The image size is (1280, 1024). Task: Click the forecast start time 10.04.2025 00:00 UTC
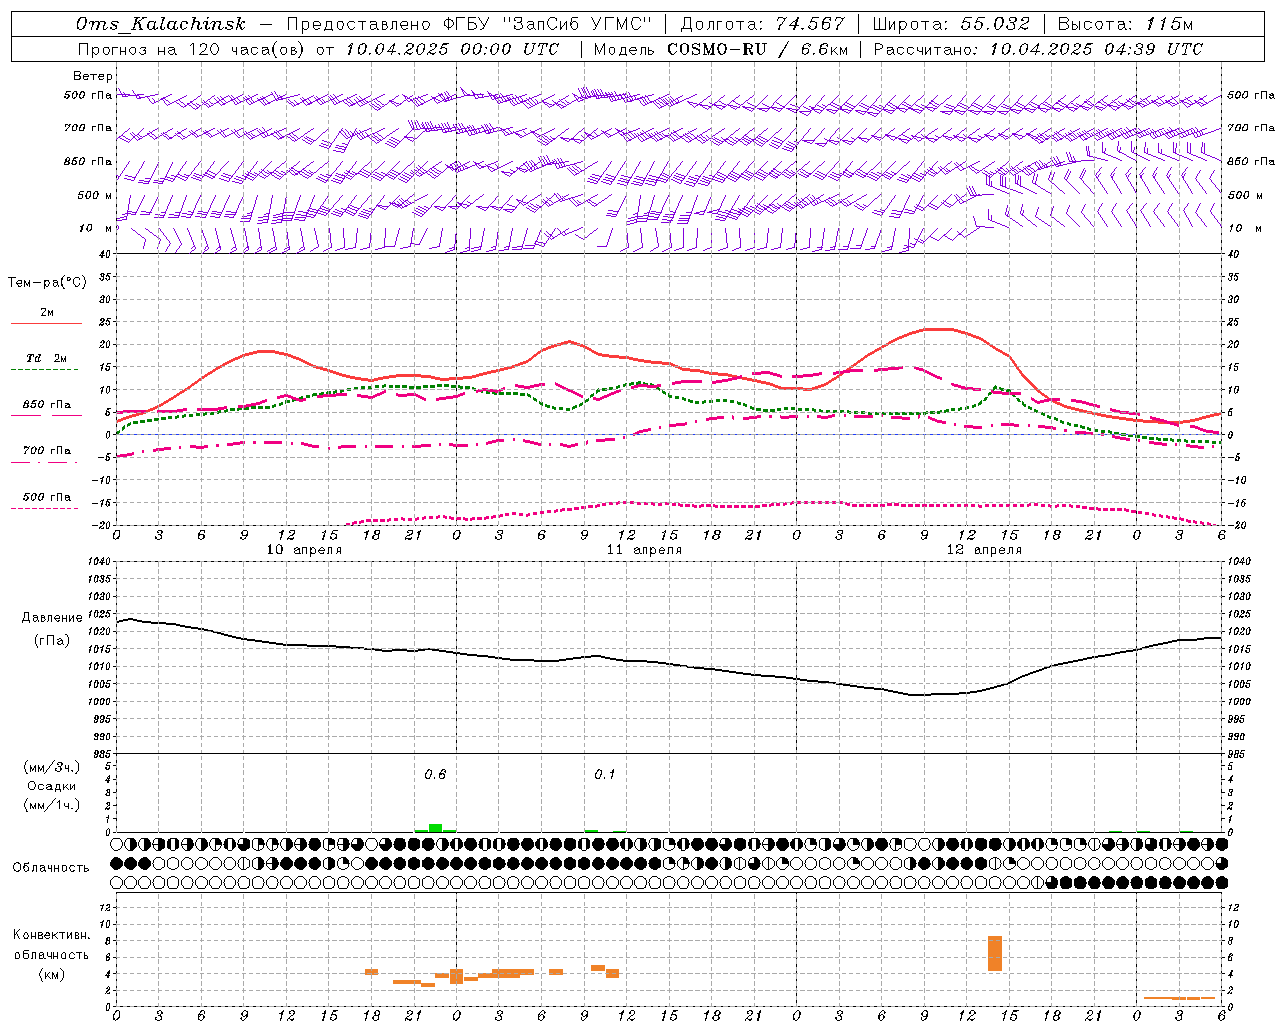point(452,49)
